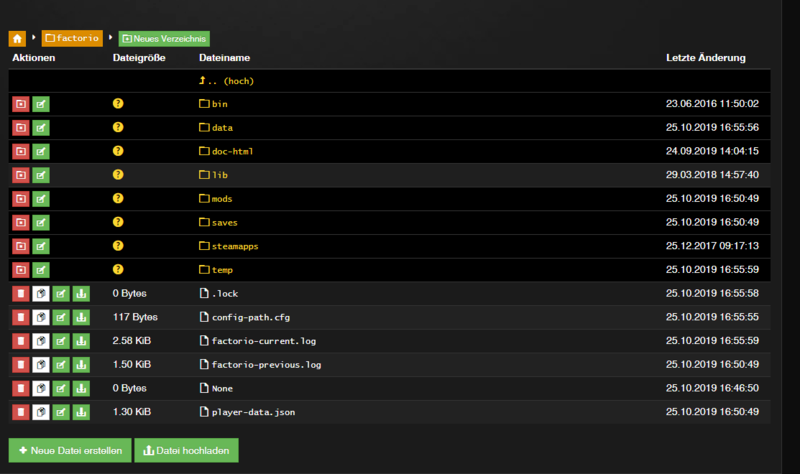Rename the data folder with green edit icon

41,128
